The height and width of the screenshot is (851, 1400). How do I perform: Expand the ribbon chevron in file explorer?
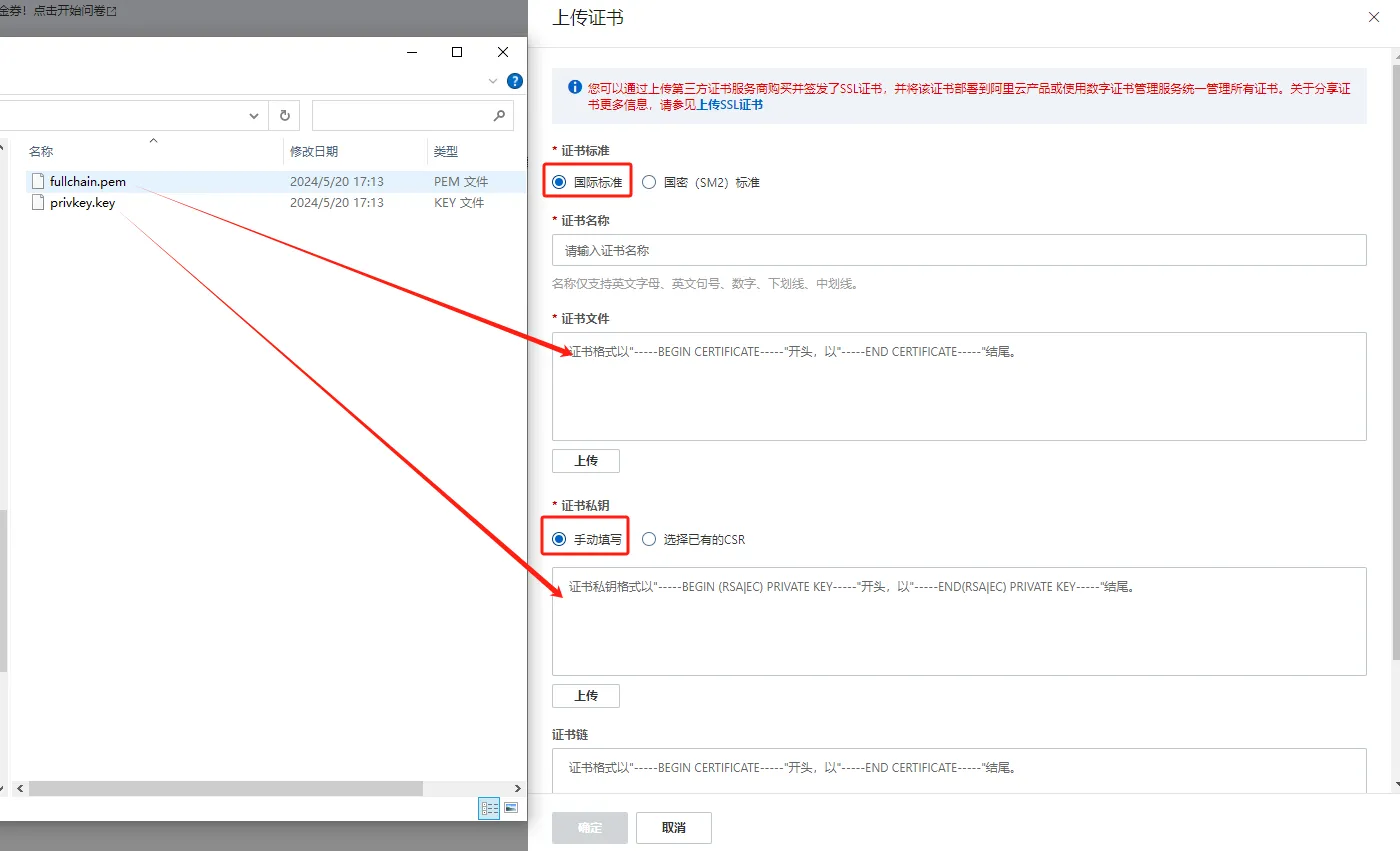click(x=493, y=81)
